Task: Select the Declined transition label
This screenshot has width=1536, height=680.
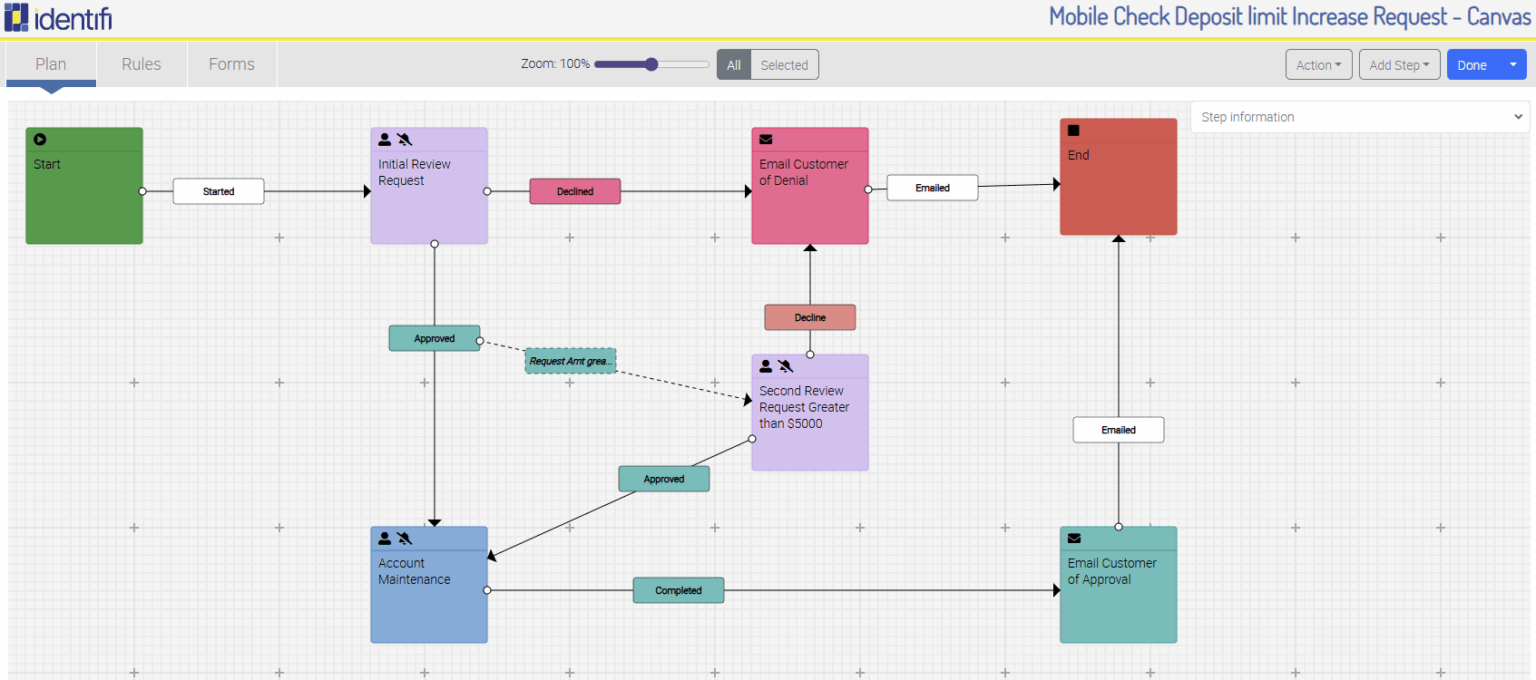Action: coord(575,190)
